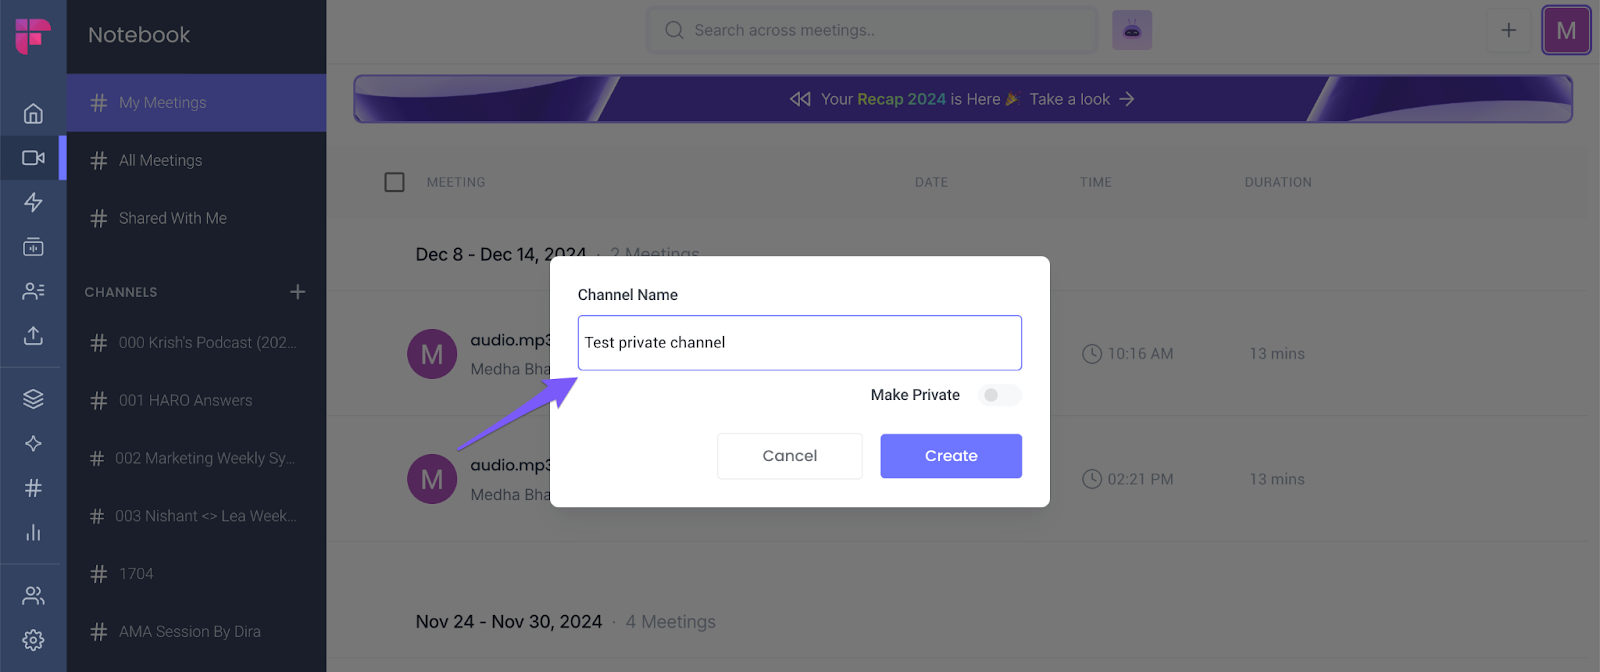
Task: Open the bar chart analytics icon
Action: point(33,532)
